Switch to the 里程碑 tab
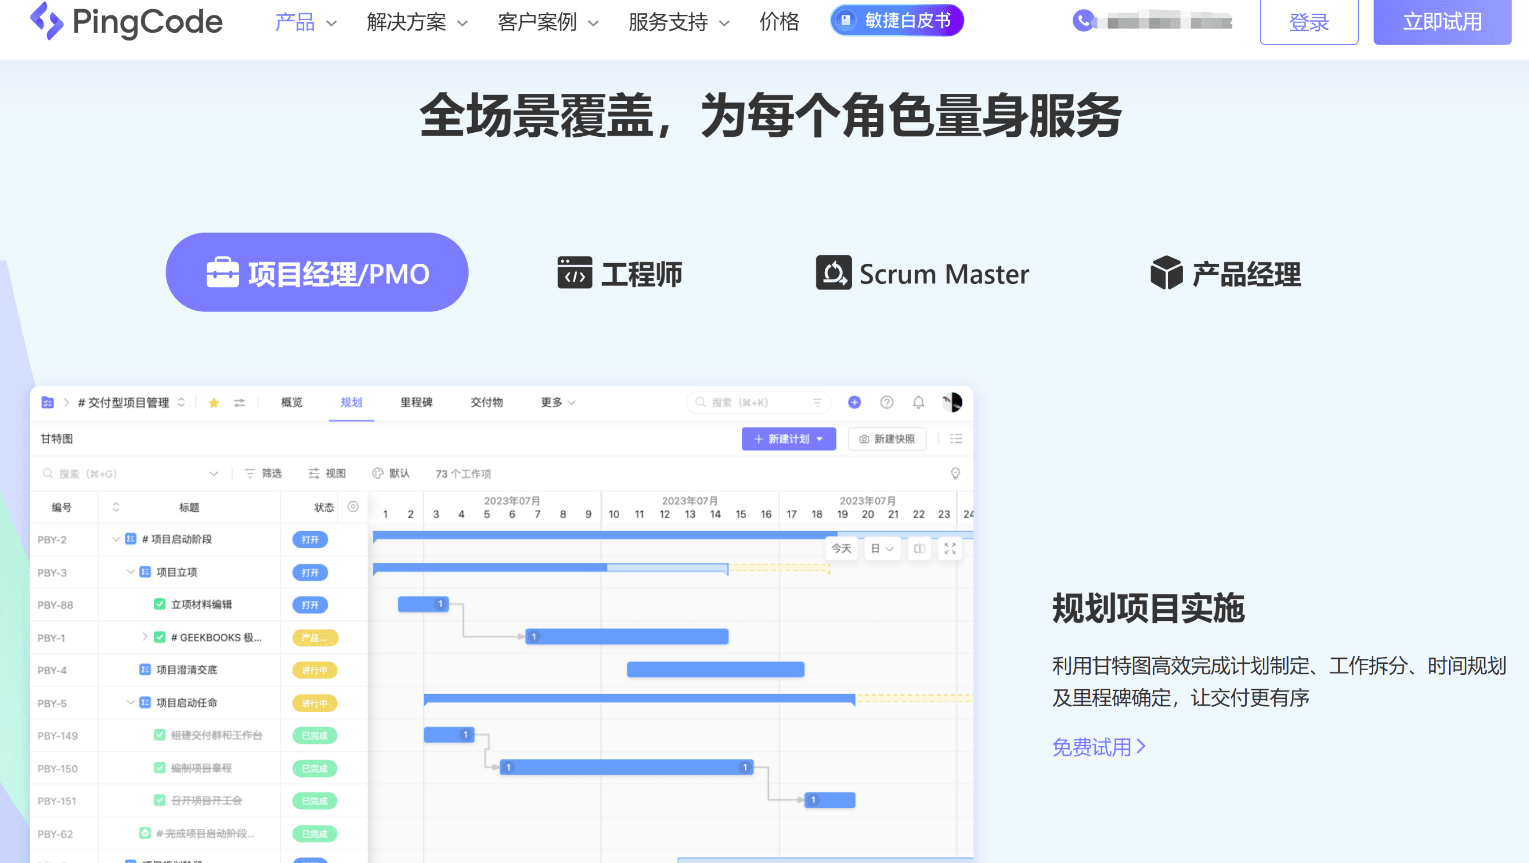1529x863 pixels. tap(417, 403)
